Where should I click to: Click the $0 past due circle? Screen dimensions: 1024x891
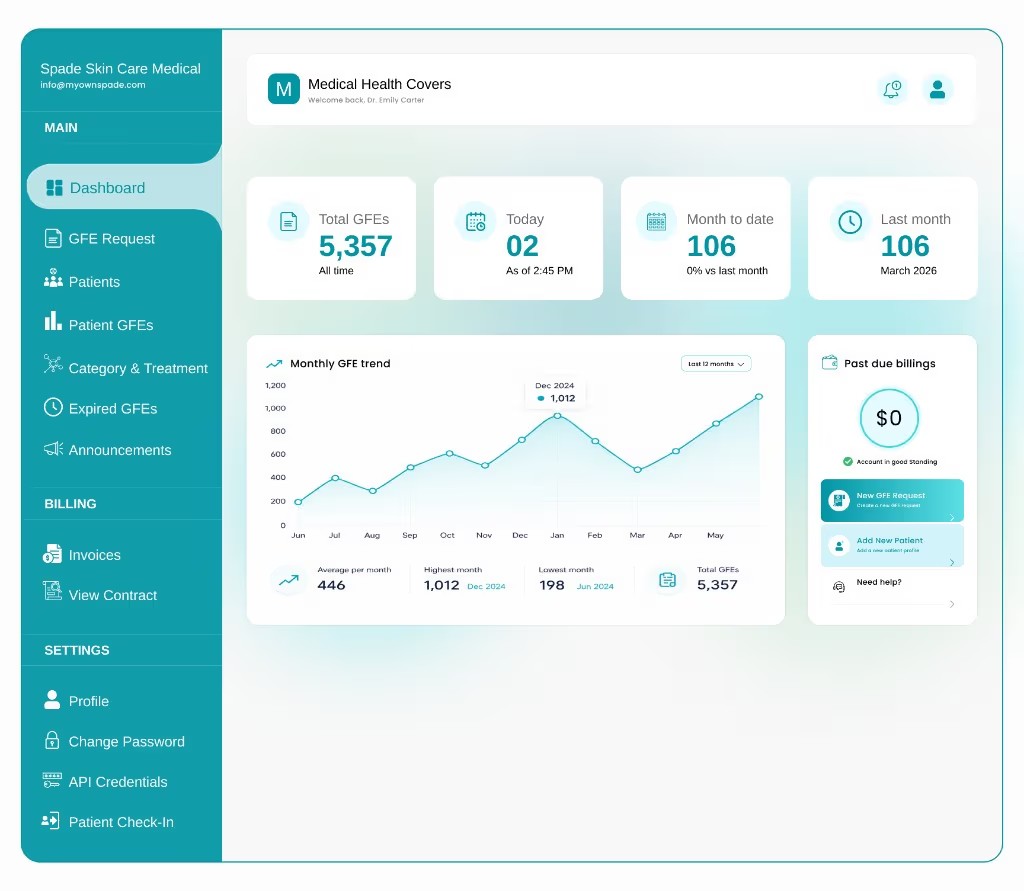click(x=889, y=418)
